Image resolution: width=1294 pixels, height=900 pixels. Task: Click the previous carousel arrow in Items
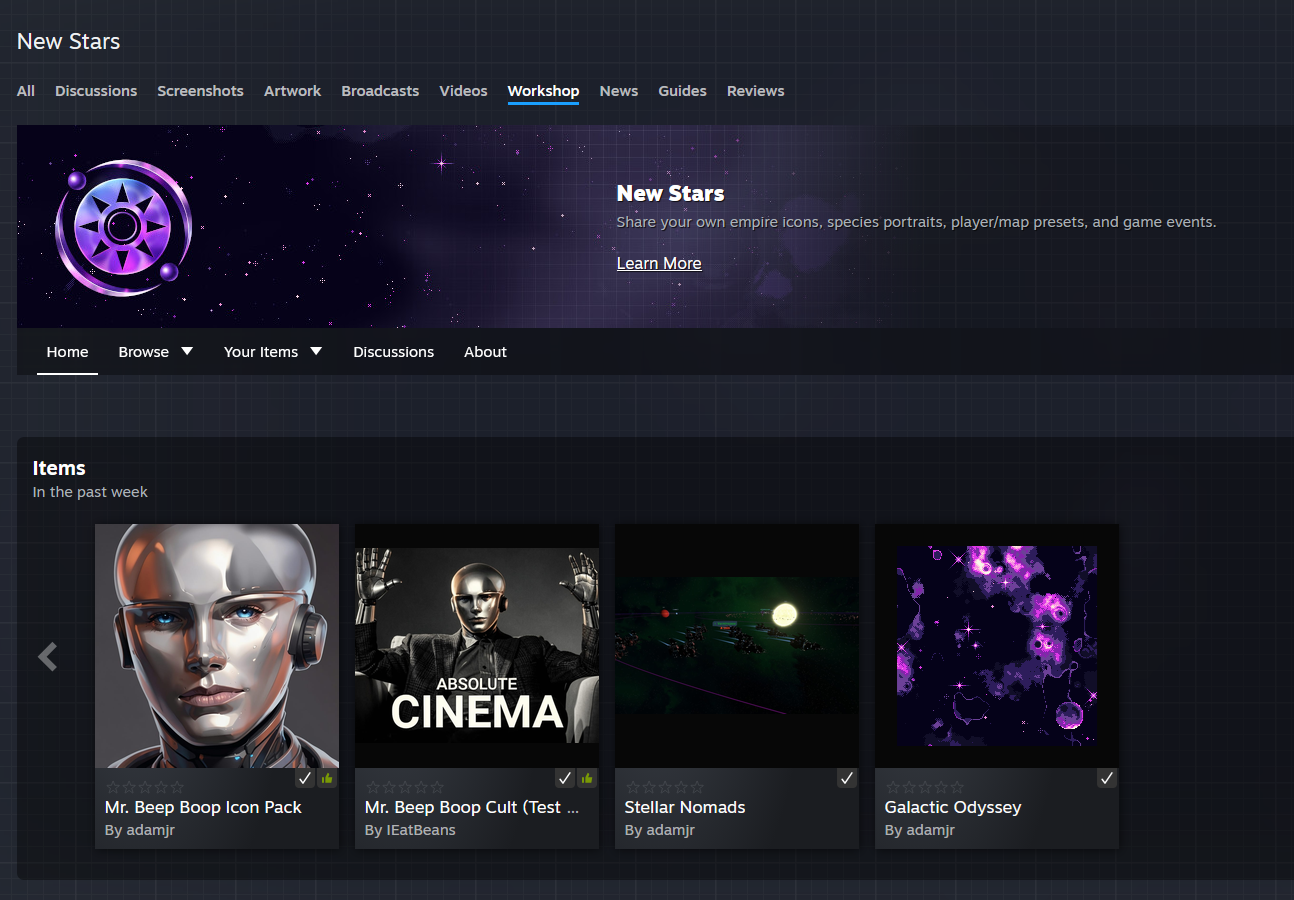pos(47,656)
